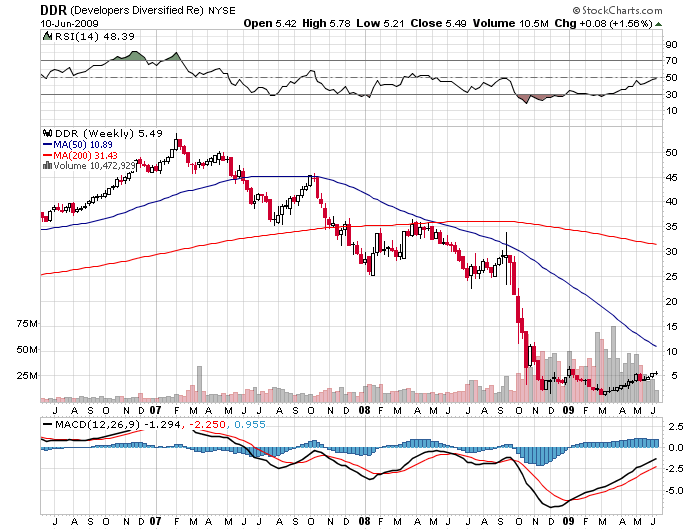The height and width of the screenshot is (530, 700).
Task: Click the MACD scale label -2.5
Action: click(x=674, y=468)
